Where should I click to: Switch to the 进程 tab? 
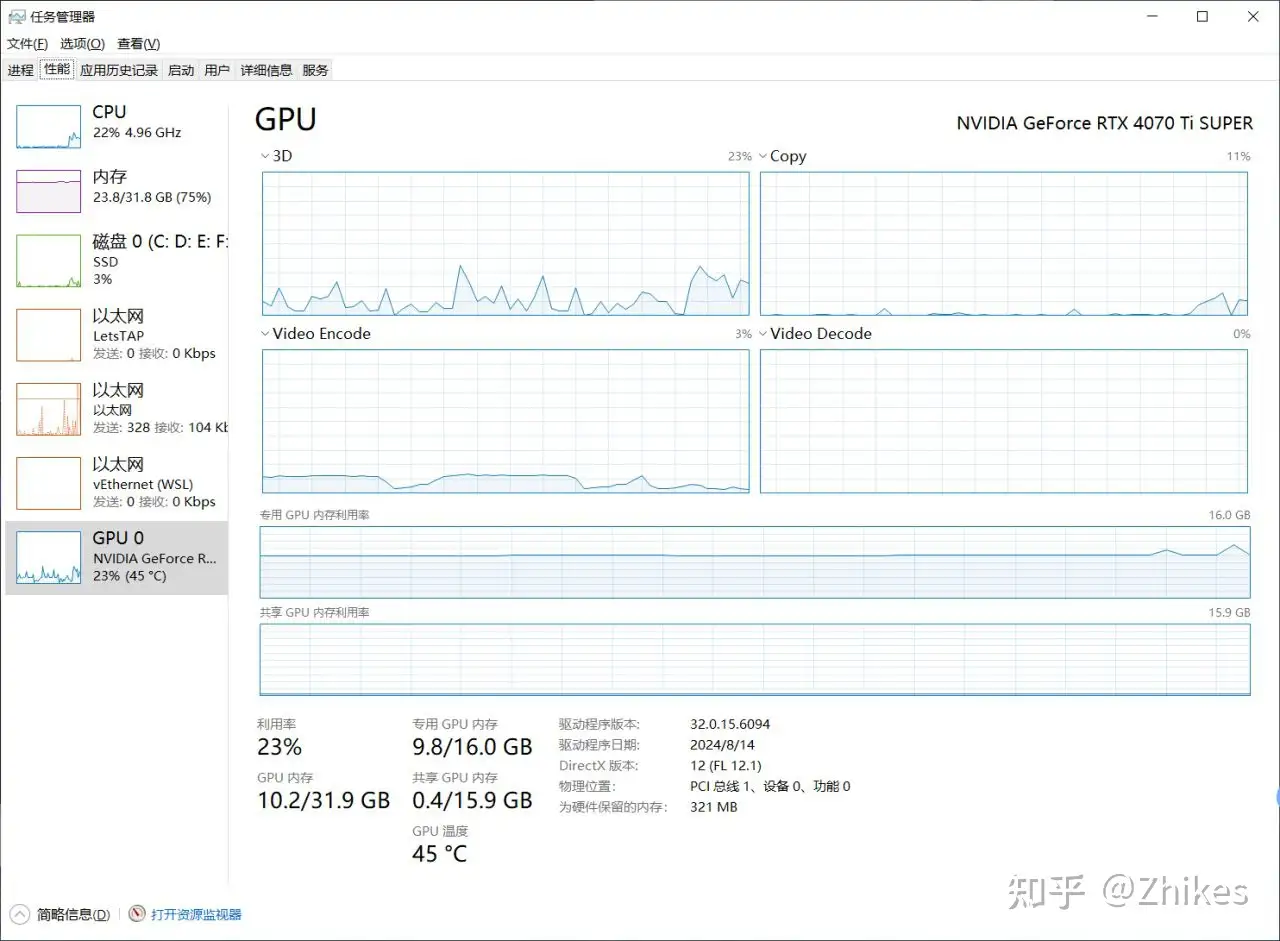(20, 70)
